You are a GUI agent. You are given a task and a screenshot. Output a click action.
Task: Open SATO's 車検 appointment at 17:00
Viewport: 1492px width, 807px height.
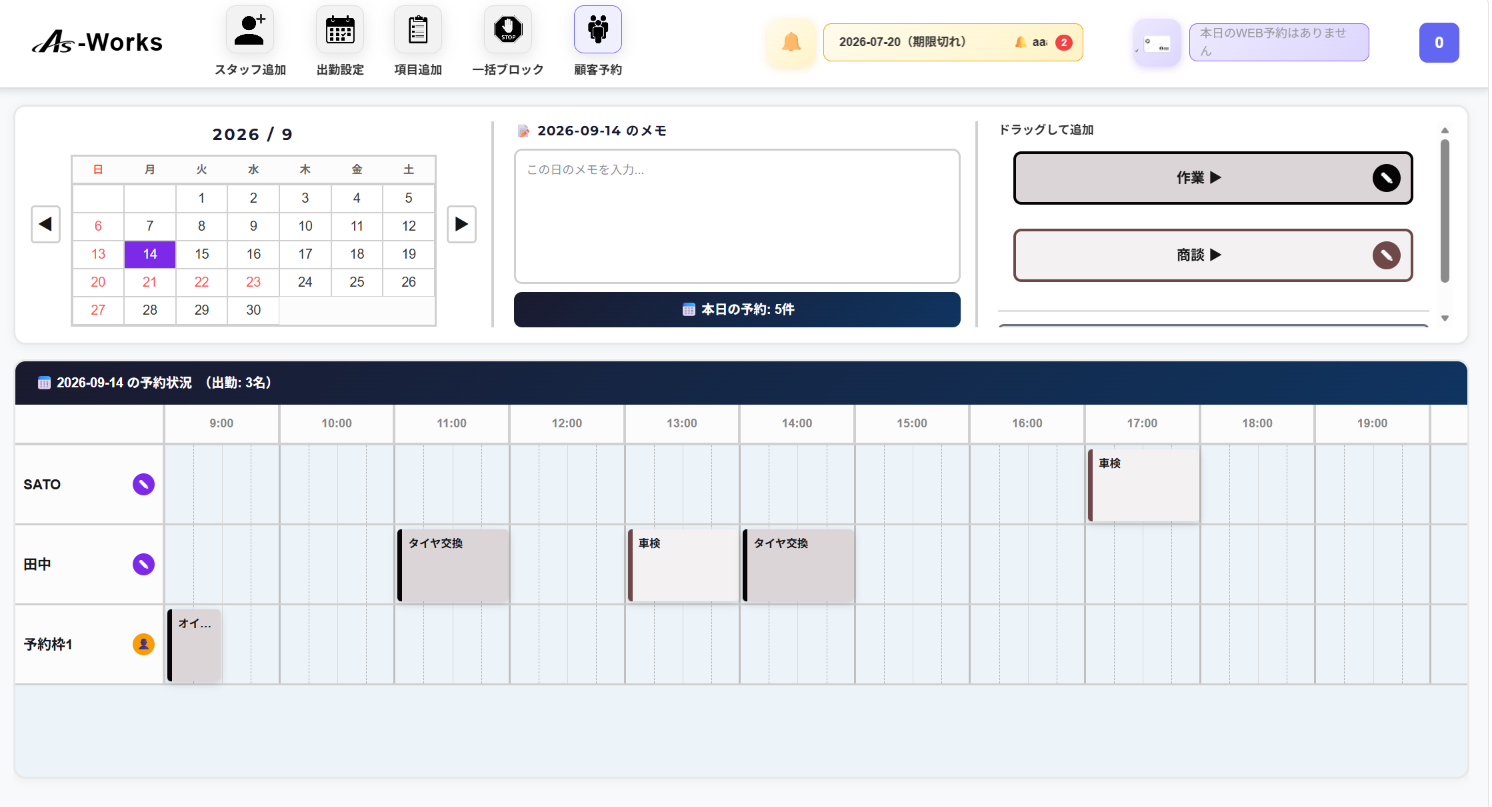[1143, 485]
